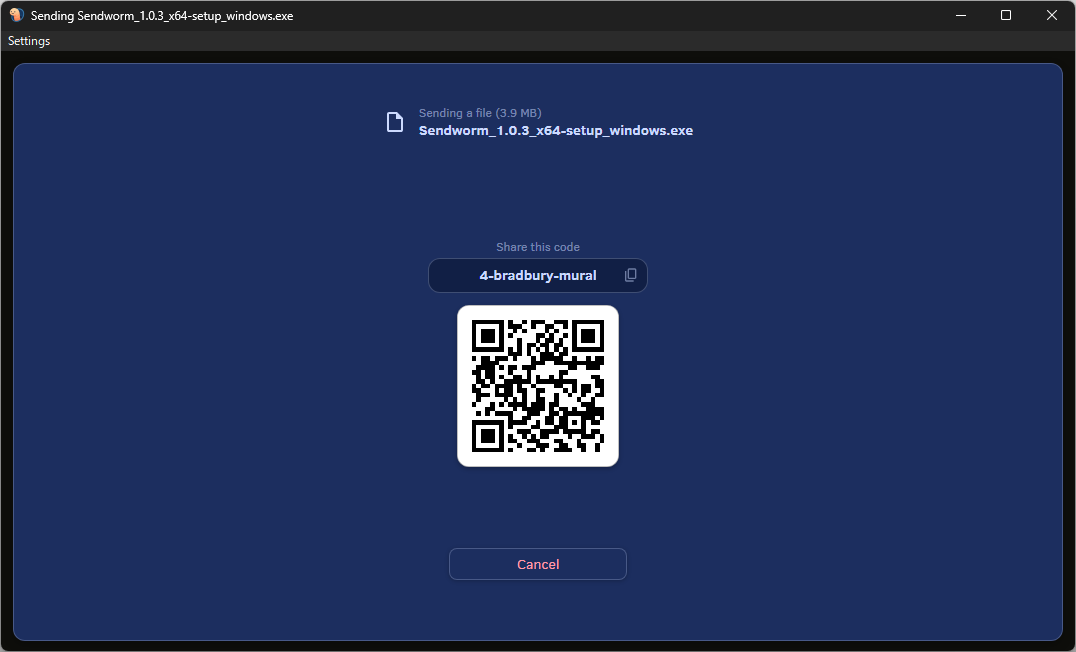Click empty space left of the share code text
Screen dimensions: 1076x652
[x=452, y=275]
